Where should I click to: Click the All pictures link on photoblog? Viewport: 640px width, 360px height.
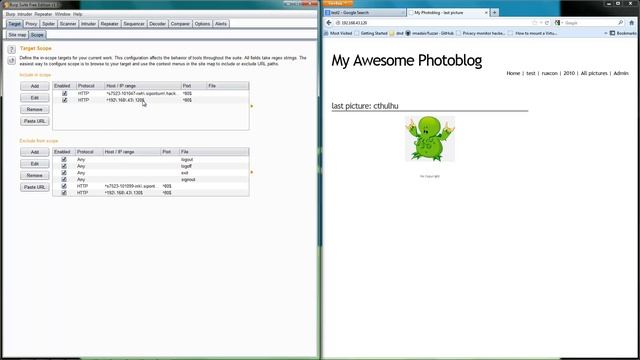[594, 73]
